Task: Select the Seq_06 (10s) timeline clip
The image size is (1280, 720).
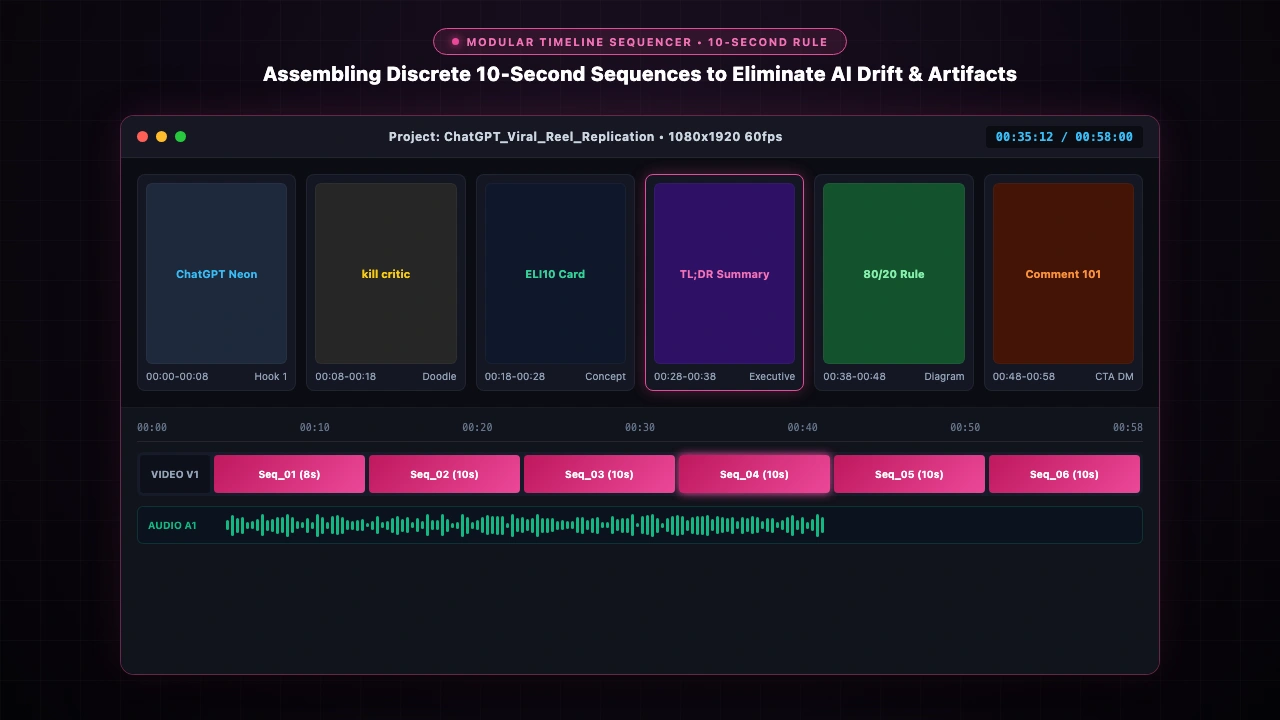Action: click(1064, 474)
